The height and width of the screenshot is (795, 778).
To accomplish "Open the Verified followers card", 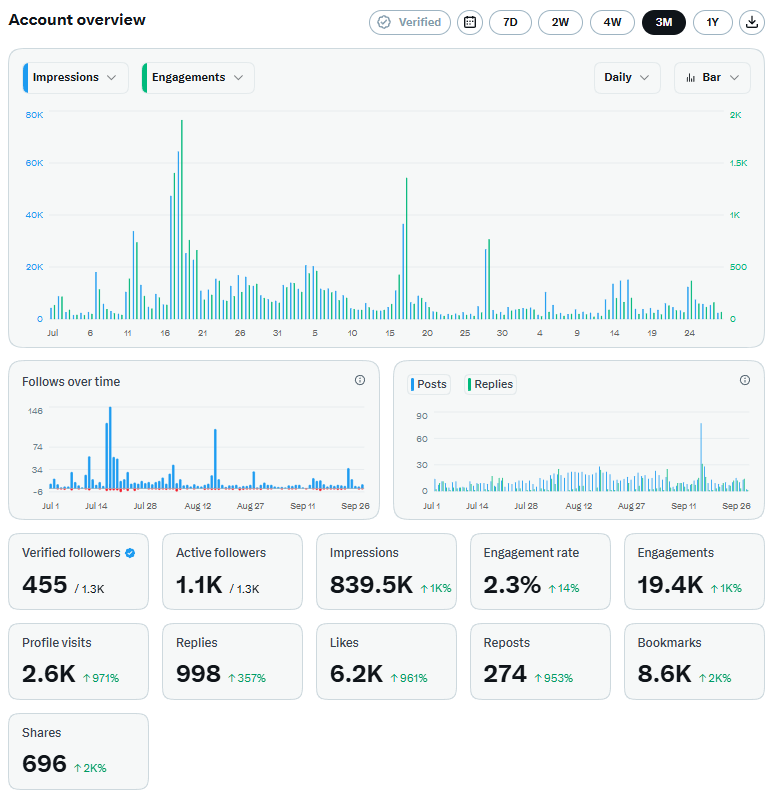I will [x=79, y=571].
